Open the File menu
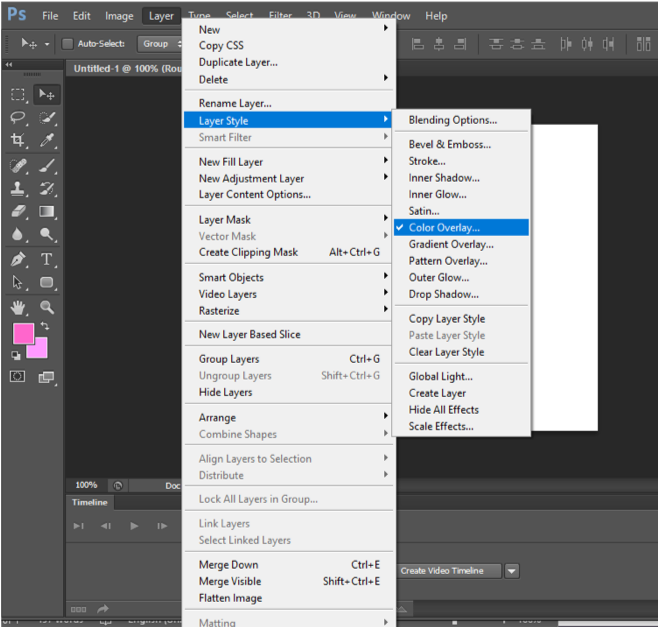Screen dimensions: 658x627 point(50,16)
